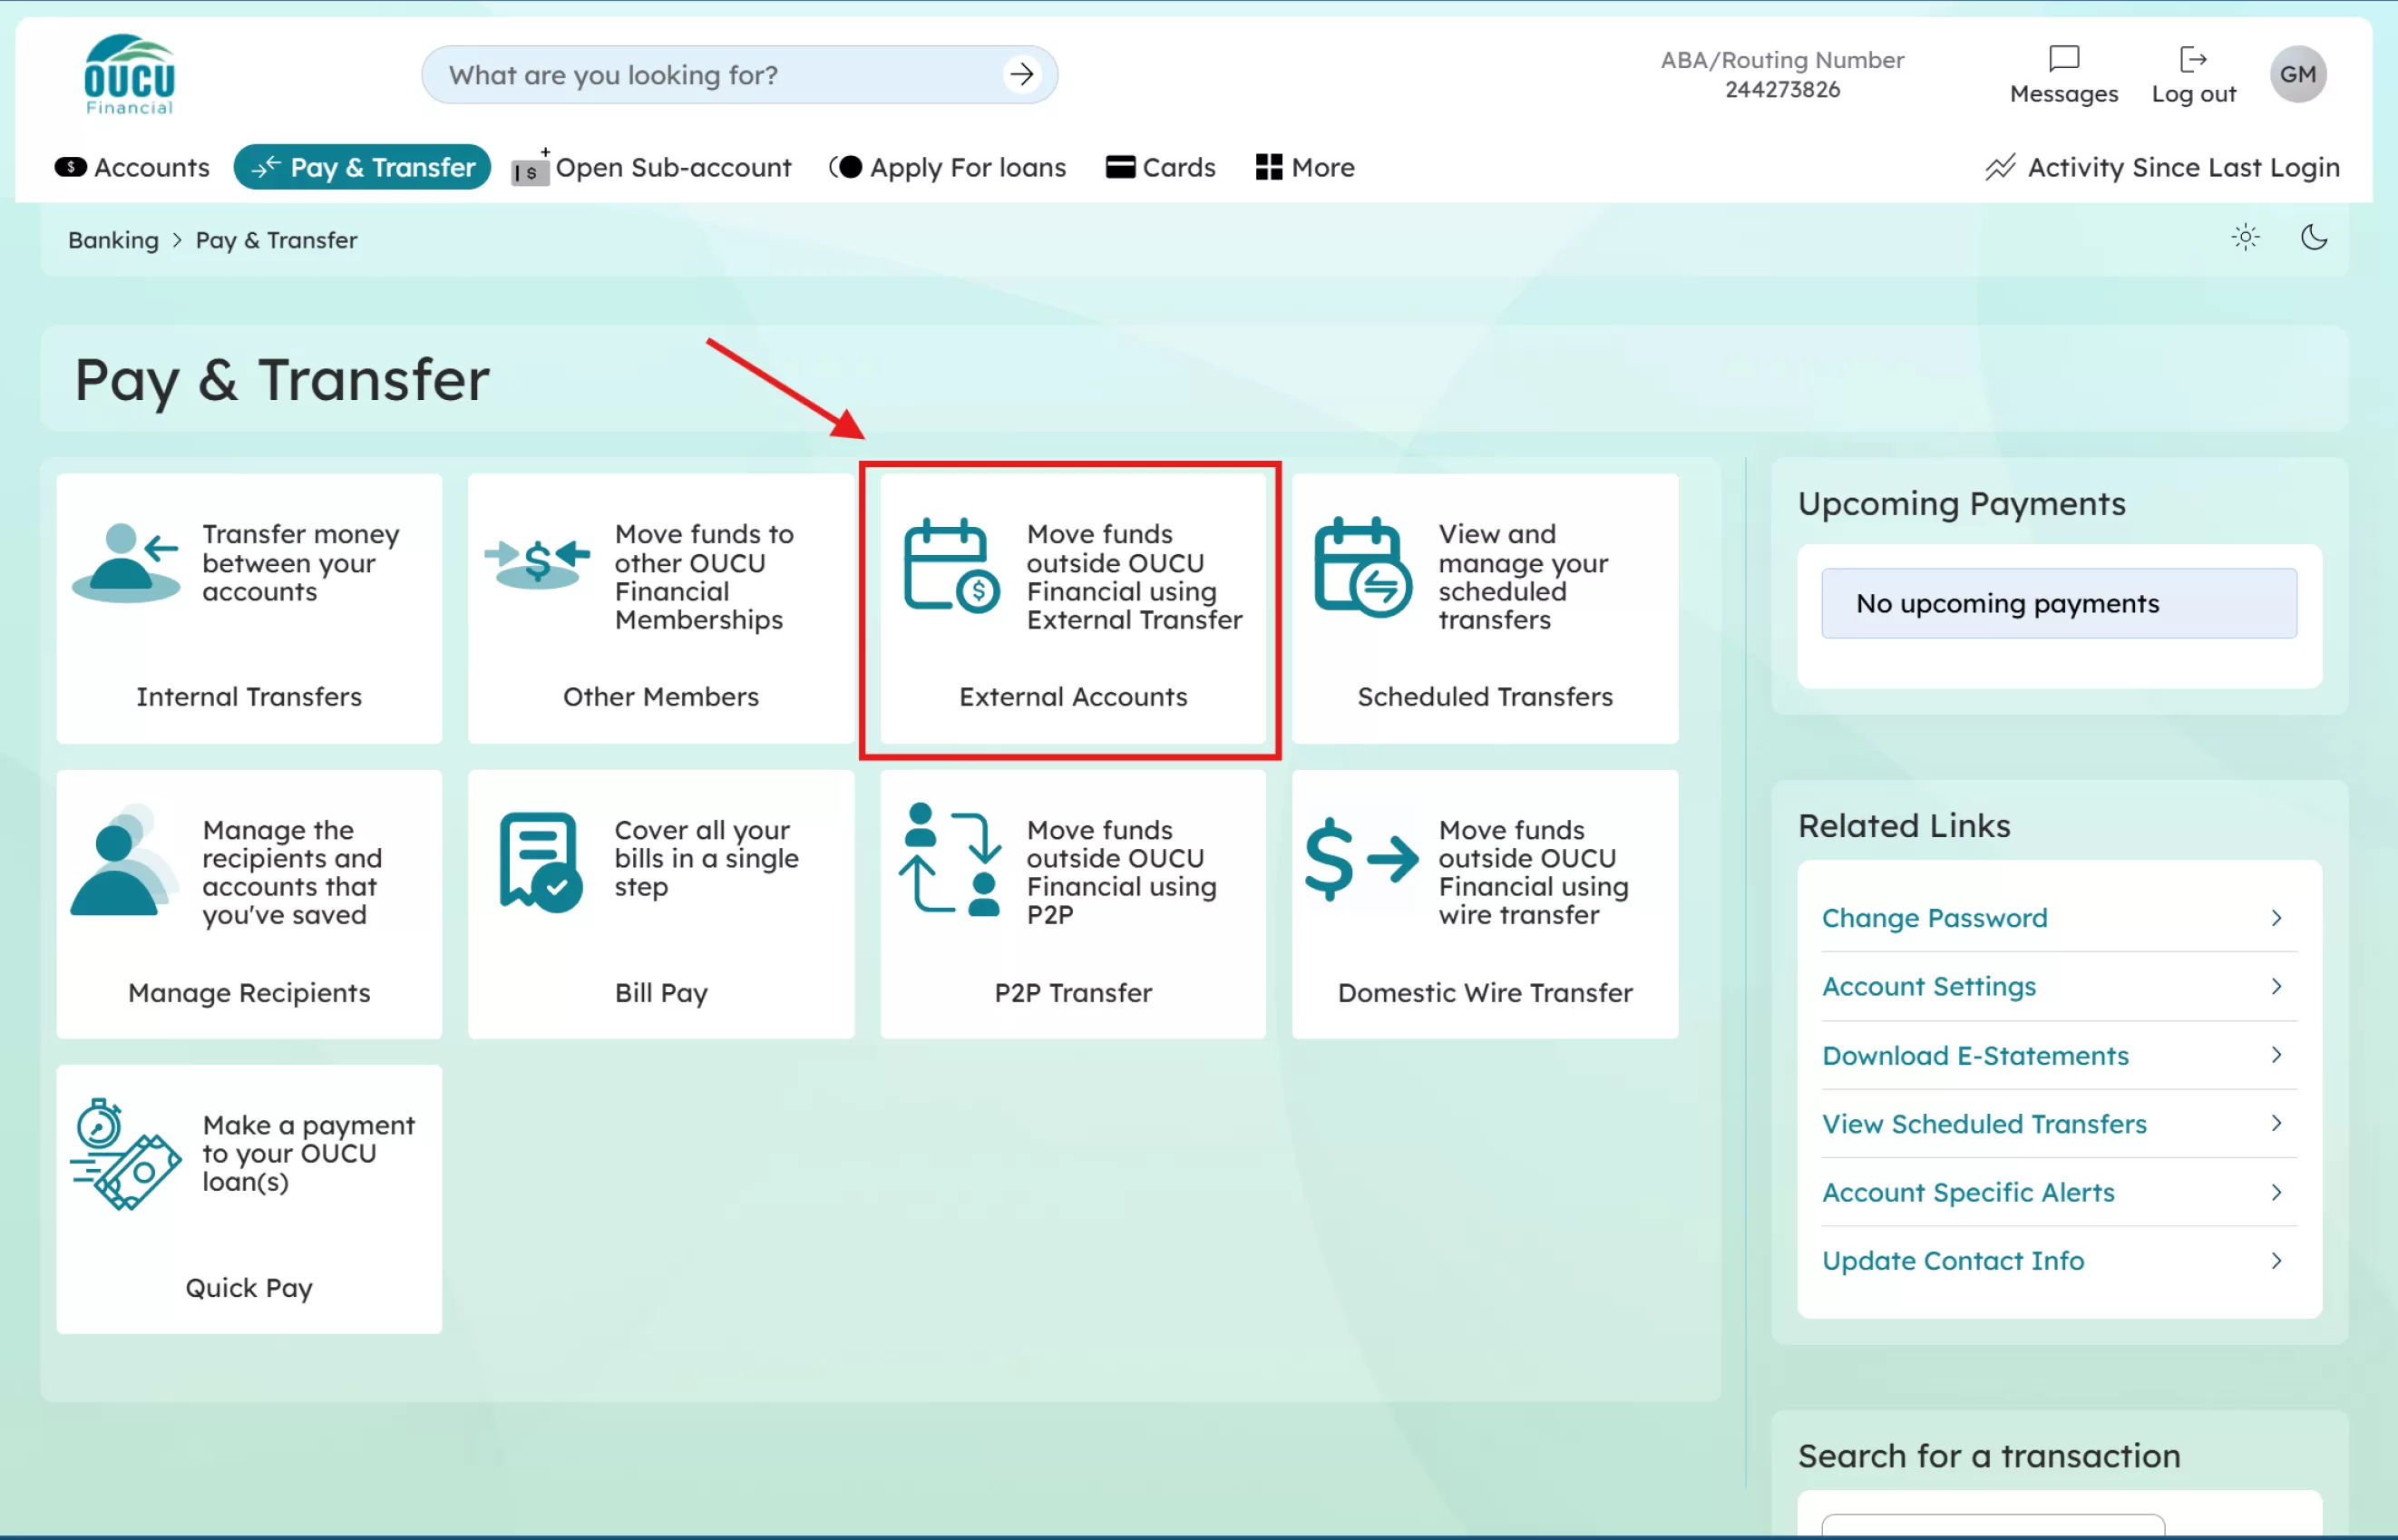
Task: Go to Banking breadcrumb
Action: 113,240
